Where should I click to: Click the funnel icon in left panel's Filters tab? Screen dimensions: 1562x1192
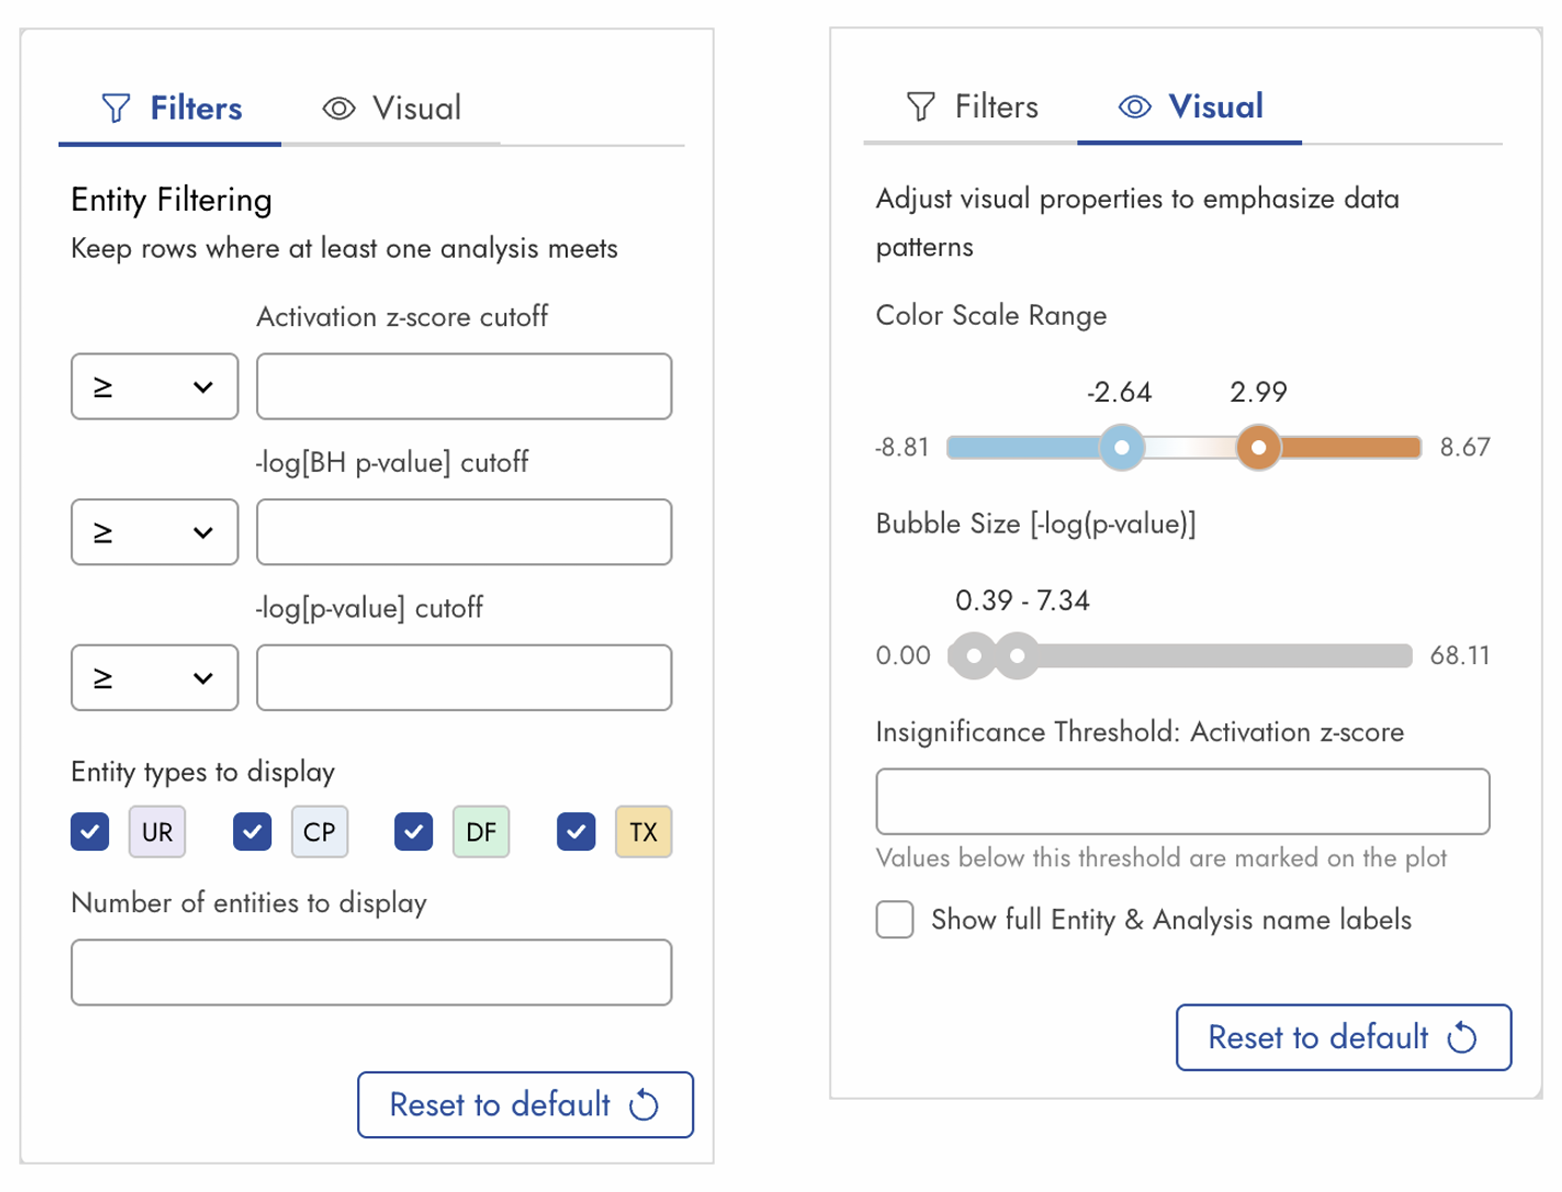coord(116,108)
